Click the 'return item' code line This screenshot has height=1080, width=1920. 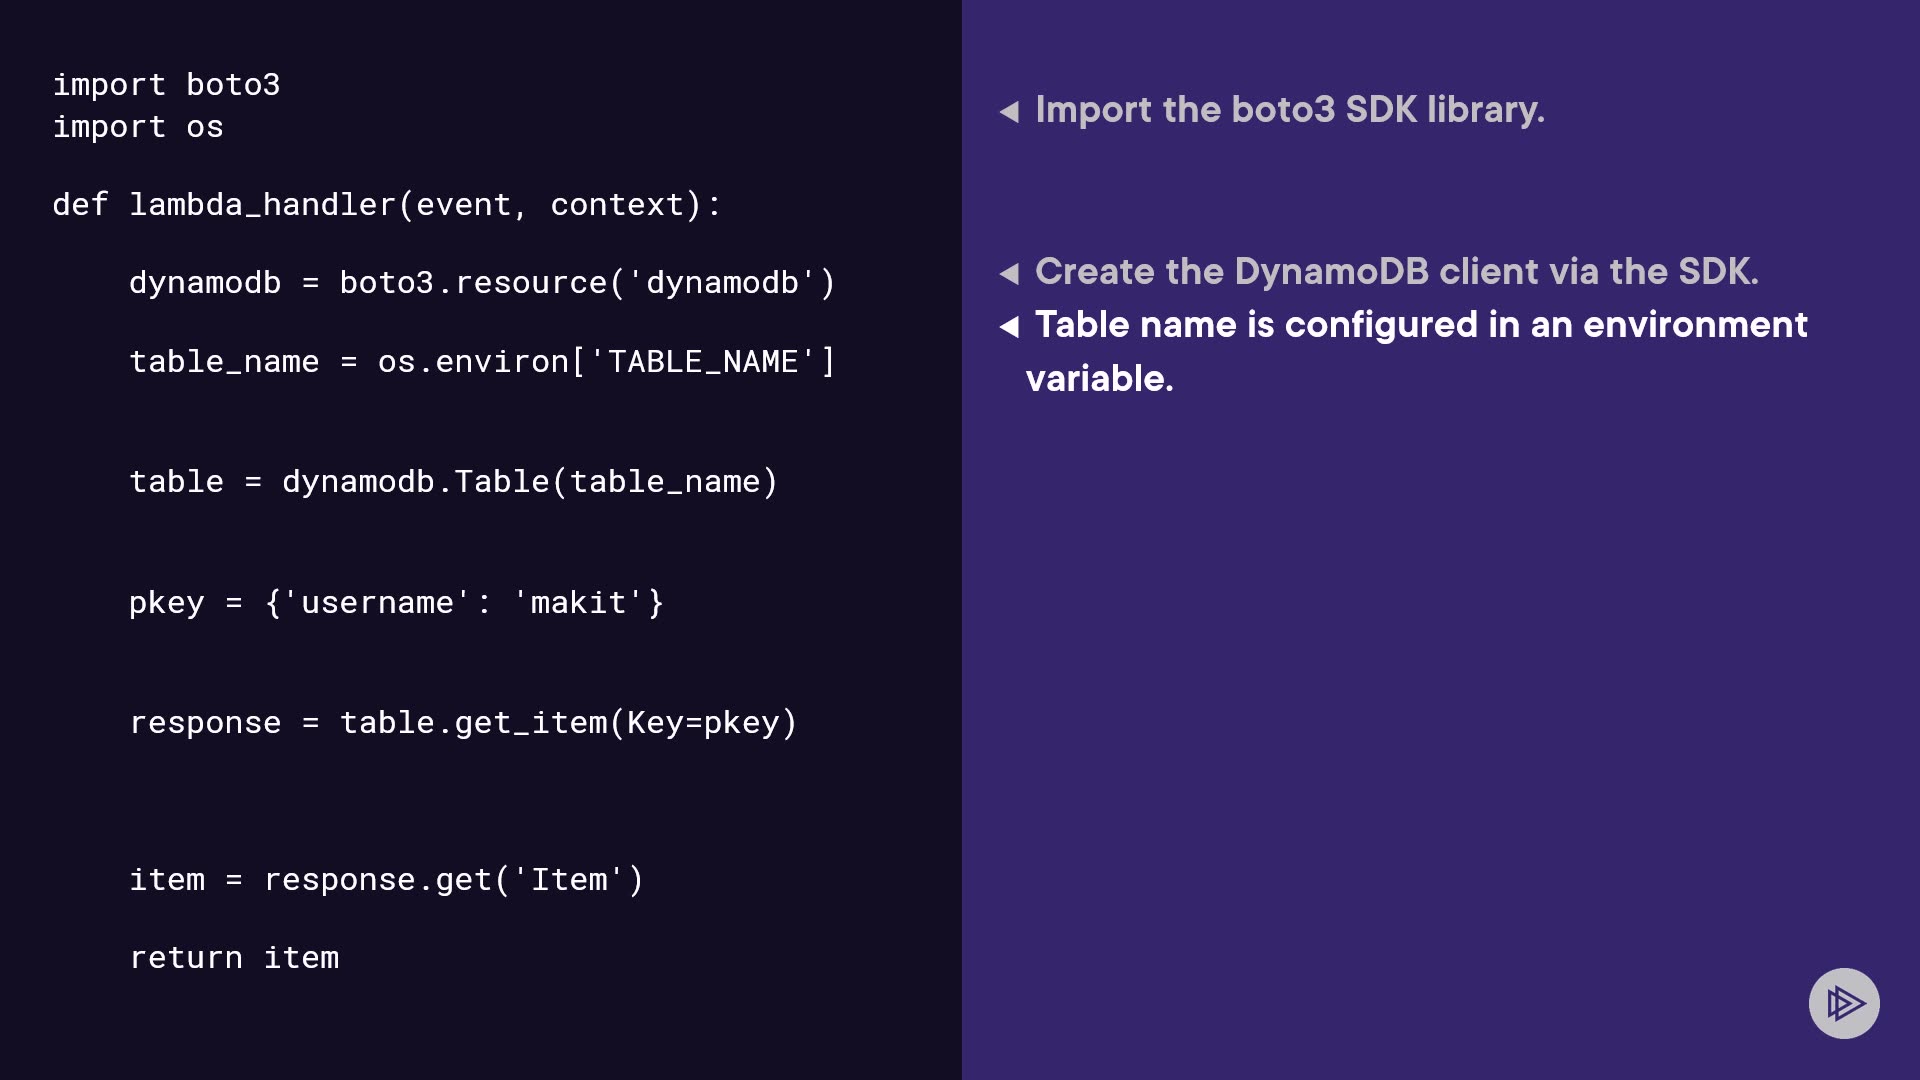pyautogui.click(x=234, y=958)
